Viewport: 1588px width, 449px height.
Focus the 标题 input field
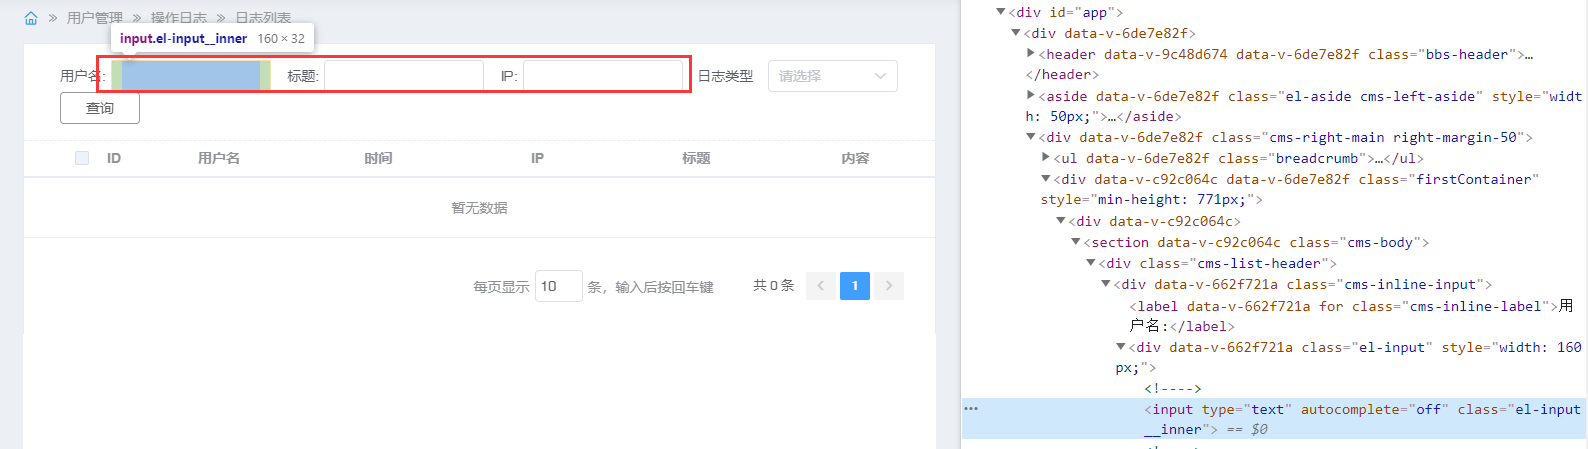(x=404, y=76)
